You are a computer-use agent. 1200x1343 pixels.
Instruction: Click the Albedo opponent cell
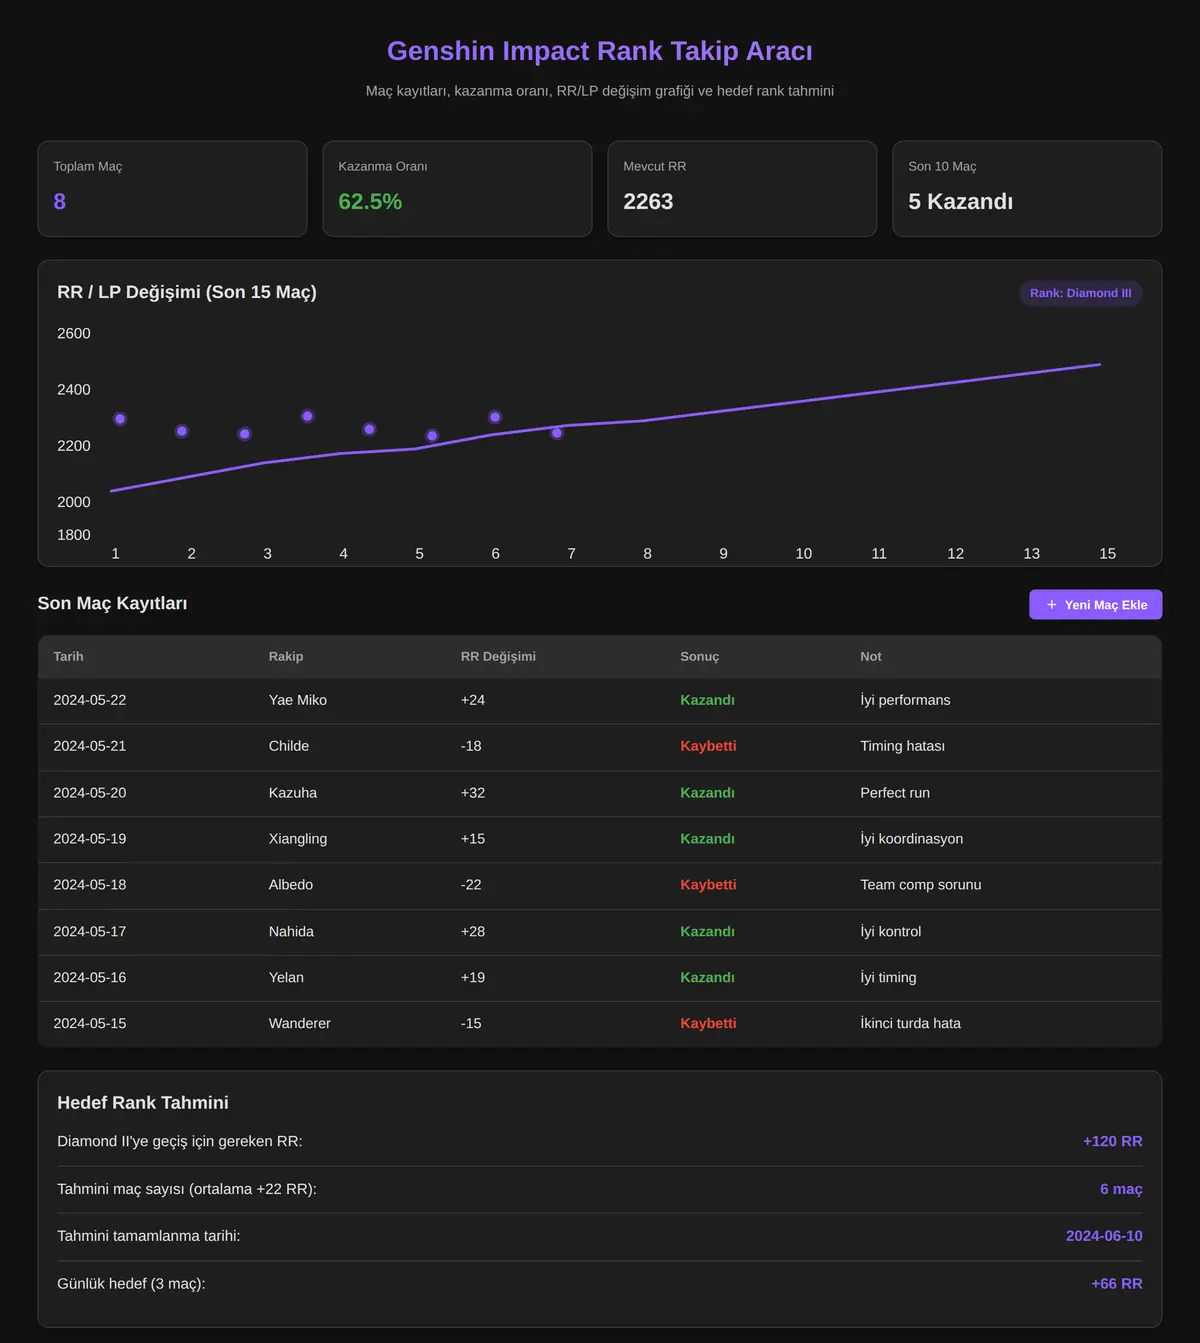point(291,885)
